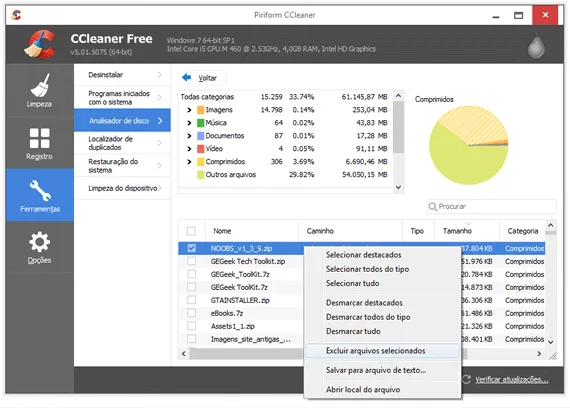Click the Vídeo red color square

(x=201, y=149)
